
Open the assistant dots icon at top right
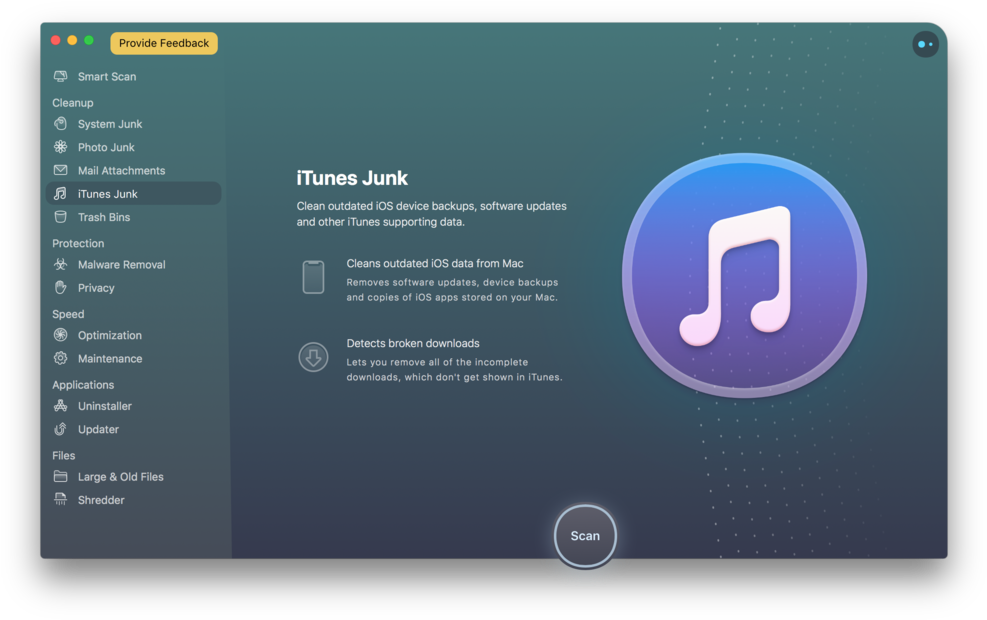point(925,44)
